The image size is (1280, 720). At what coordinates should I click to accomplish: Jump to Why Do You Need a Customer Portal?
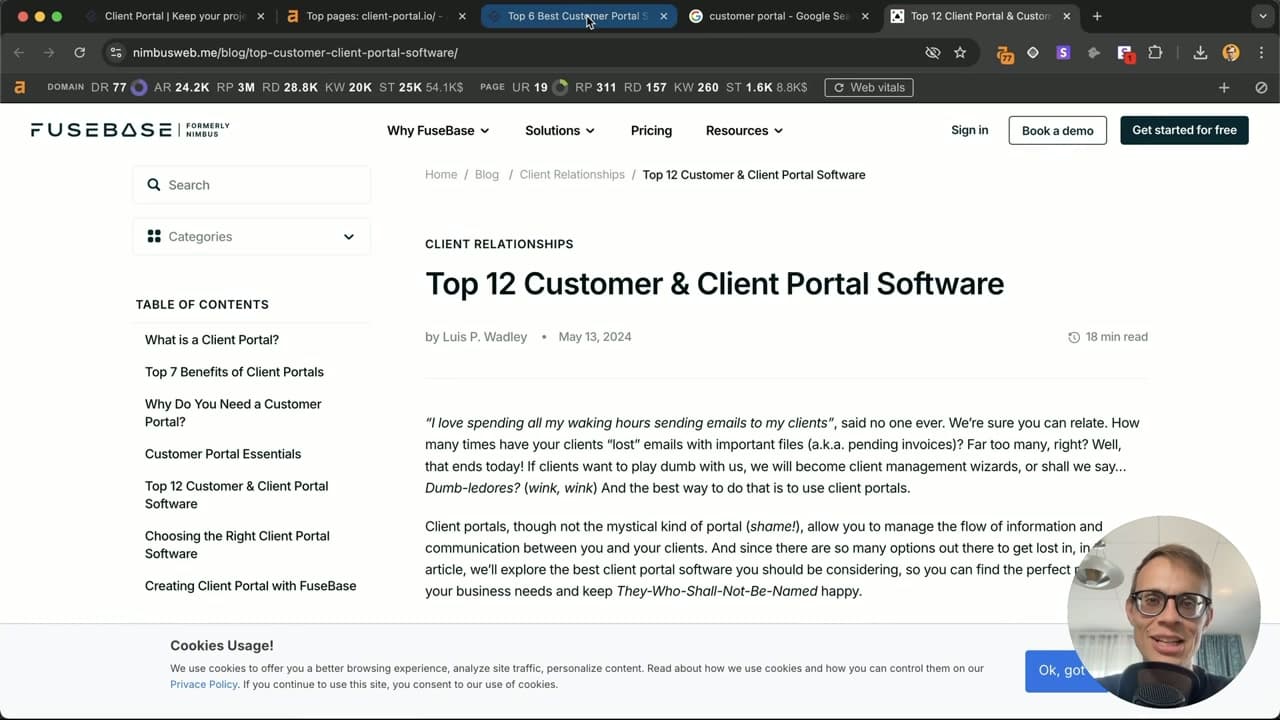click(x=233, y=412)
